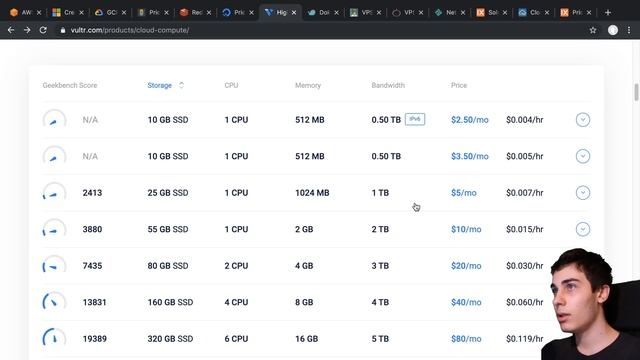Go forward in browser history
Screen dimensions: 640x360
click(27, 30)
